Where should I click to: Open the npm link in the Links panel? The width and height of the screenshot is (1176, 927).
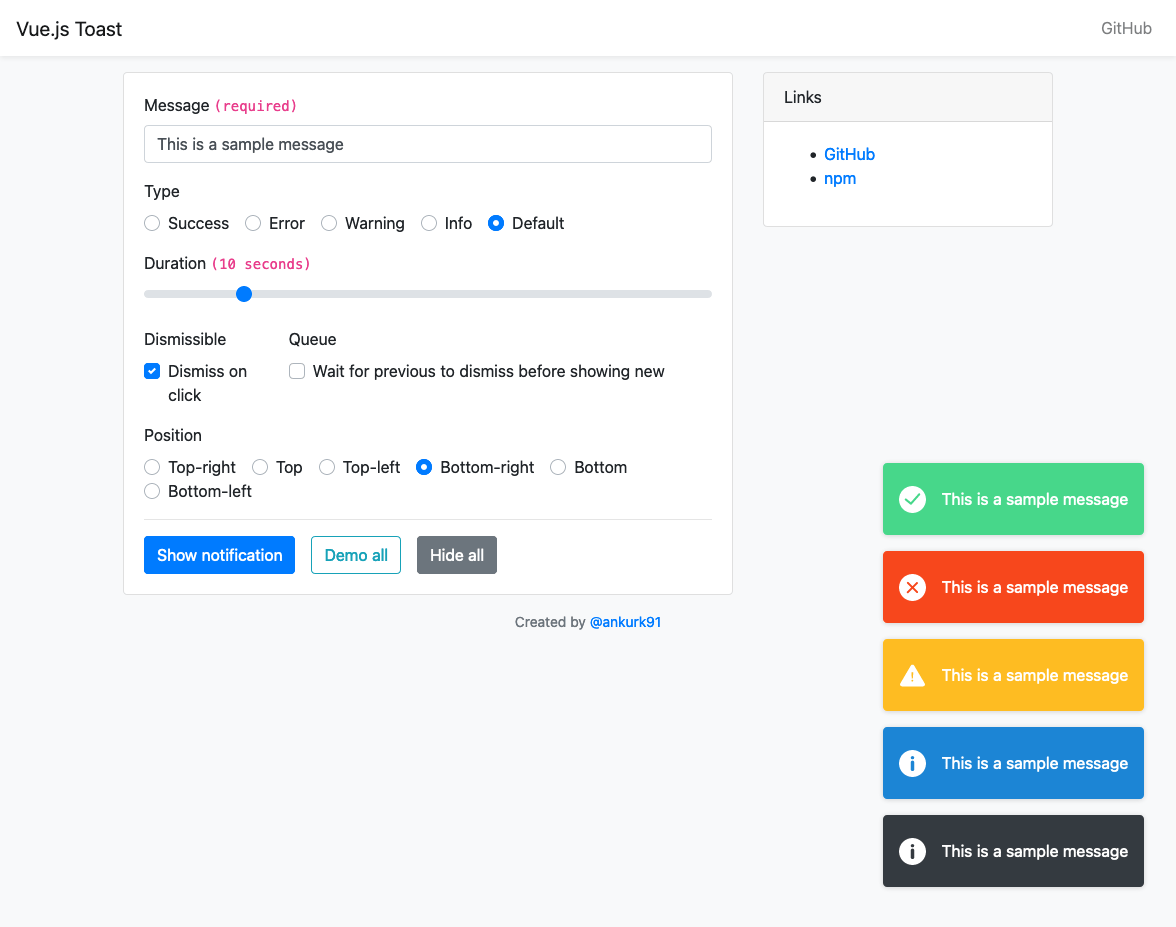[x=840, y=178]
